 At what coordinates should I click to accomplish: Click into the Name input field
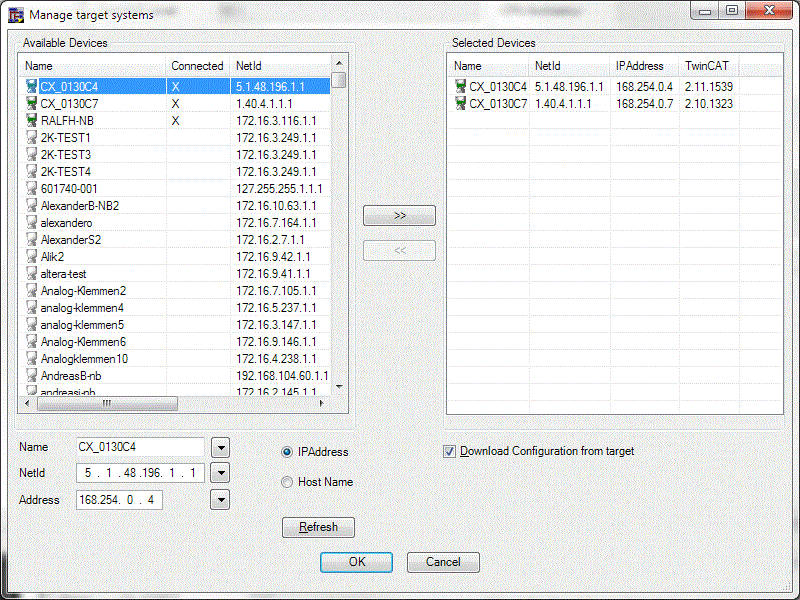pyautogui.click(x=140, y=447)
